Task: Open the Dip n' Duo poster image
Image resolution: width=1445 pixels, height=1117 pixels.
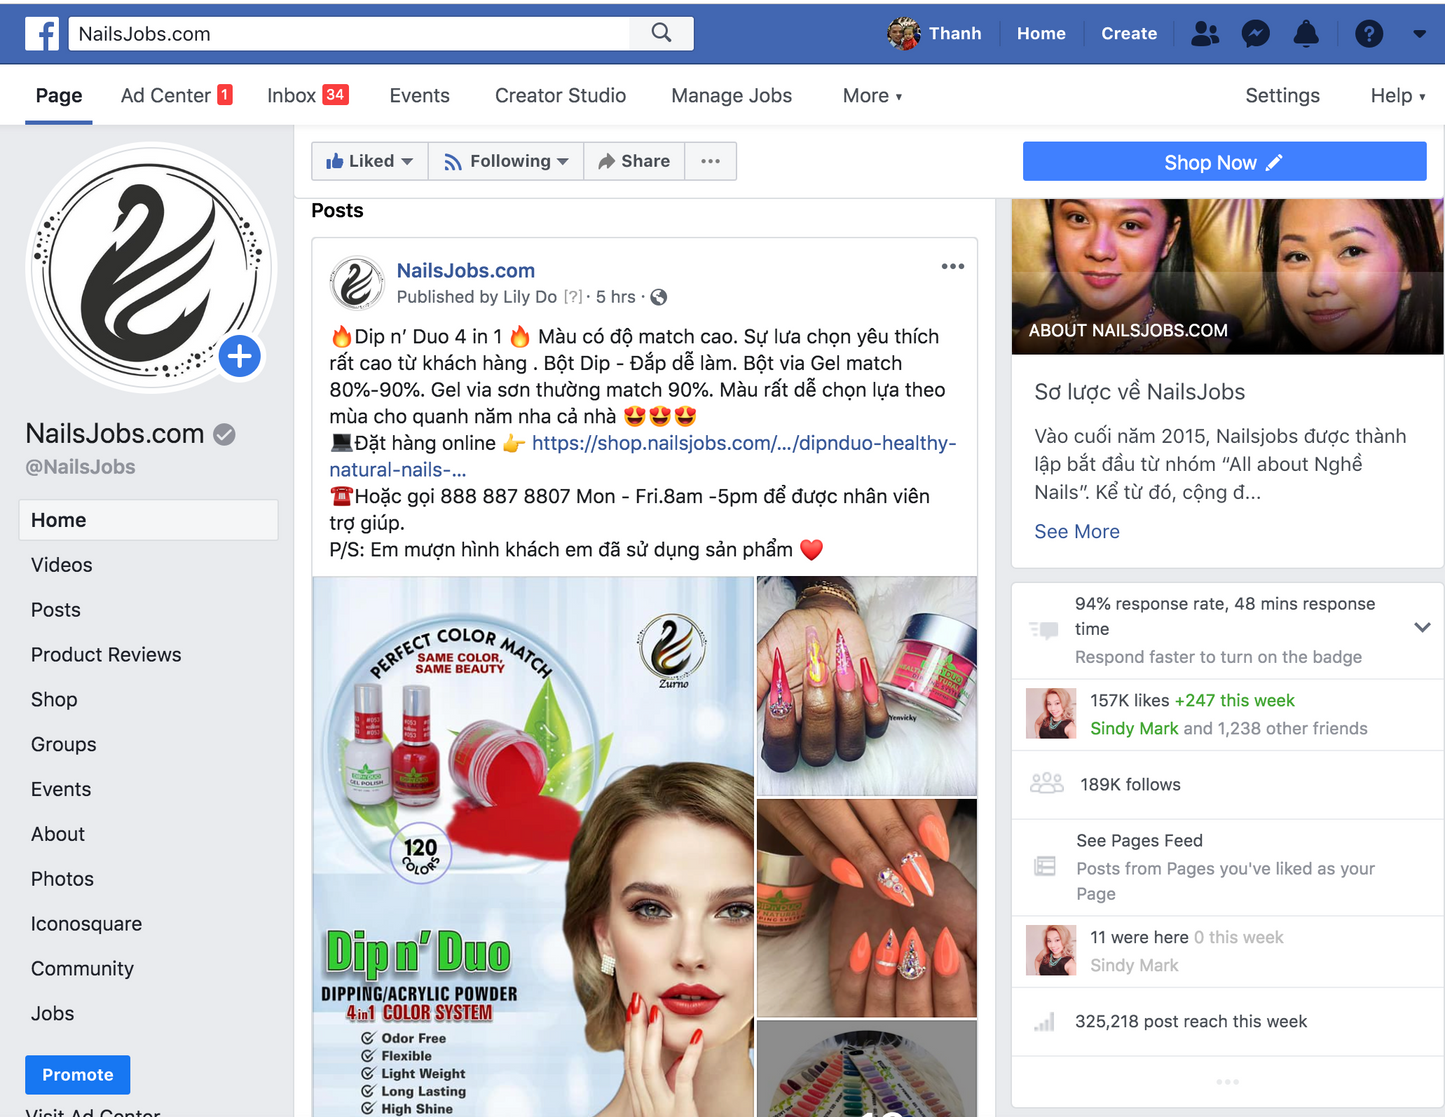Action: tap(533, 846)
